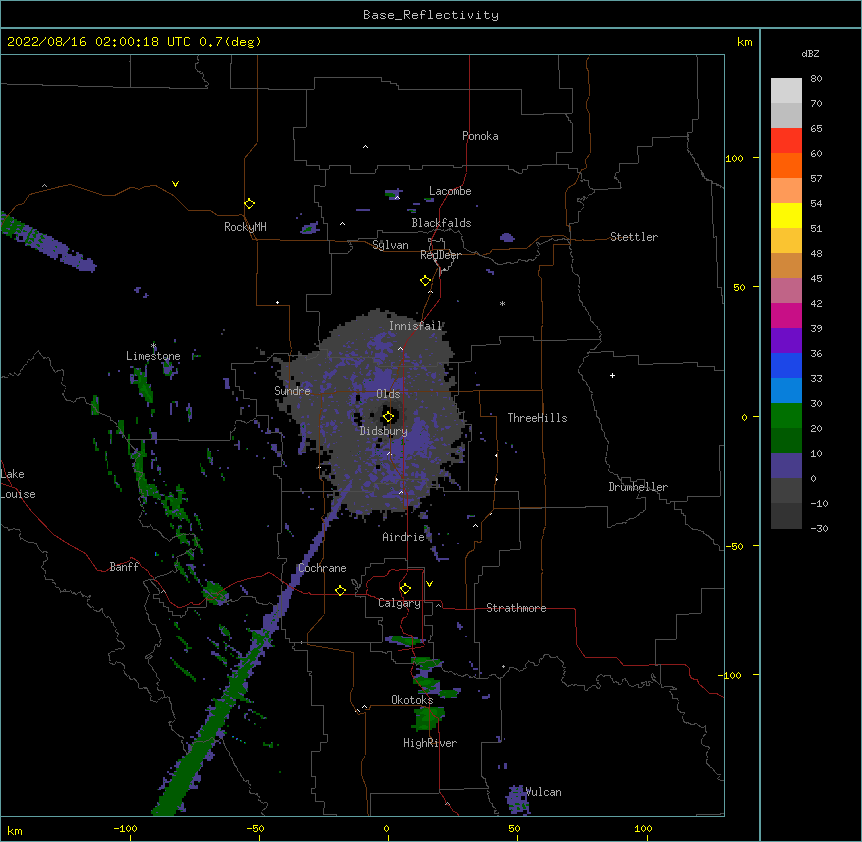Click the Lacombe city label
The height and width of the screenshot is (842, 862).
(450, 191)
